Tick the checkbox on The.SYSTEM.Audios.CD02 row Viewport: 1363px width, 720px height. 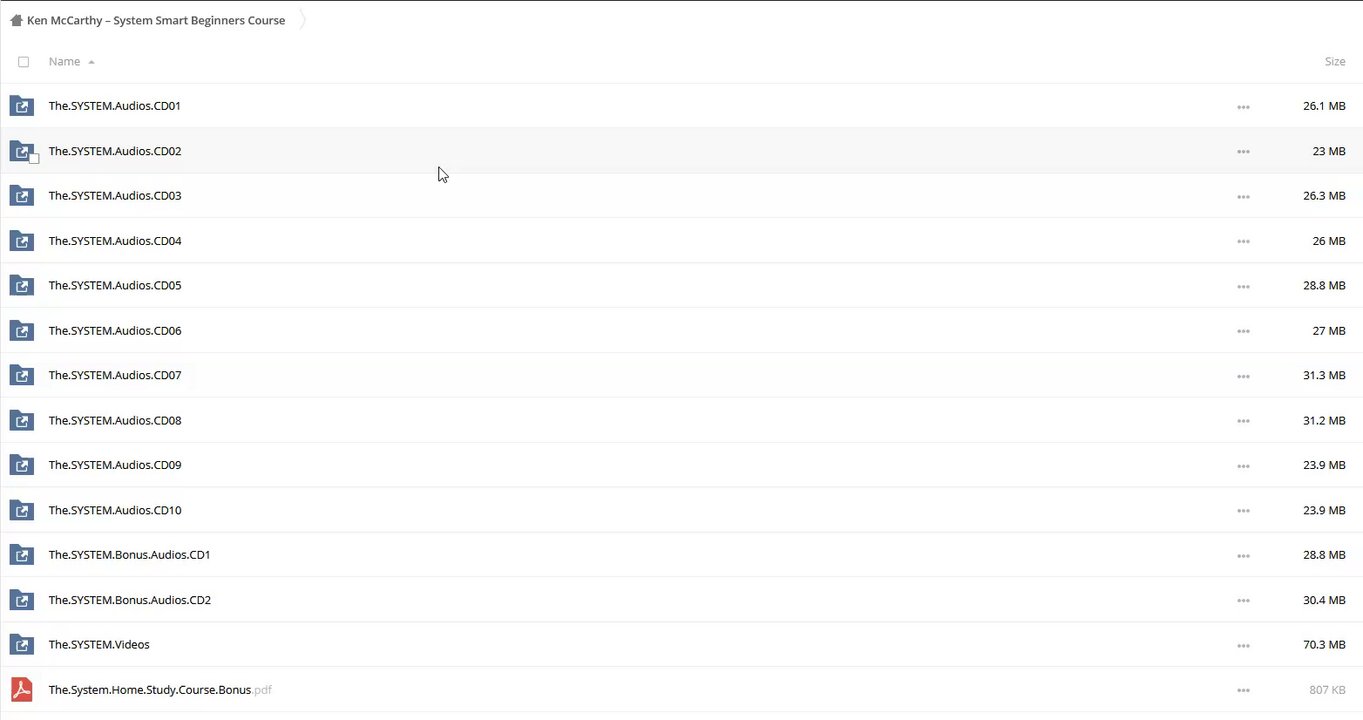[34, 159]
